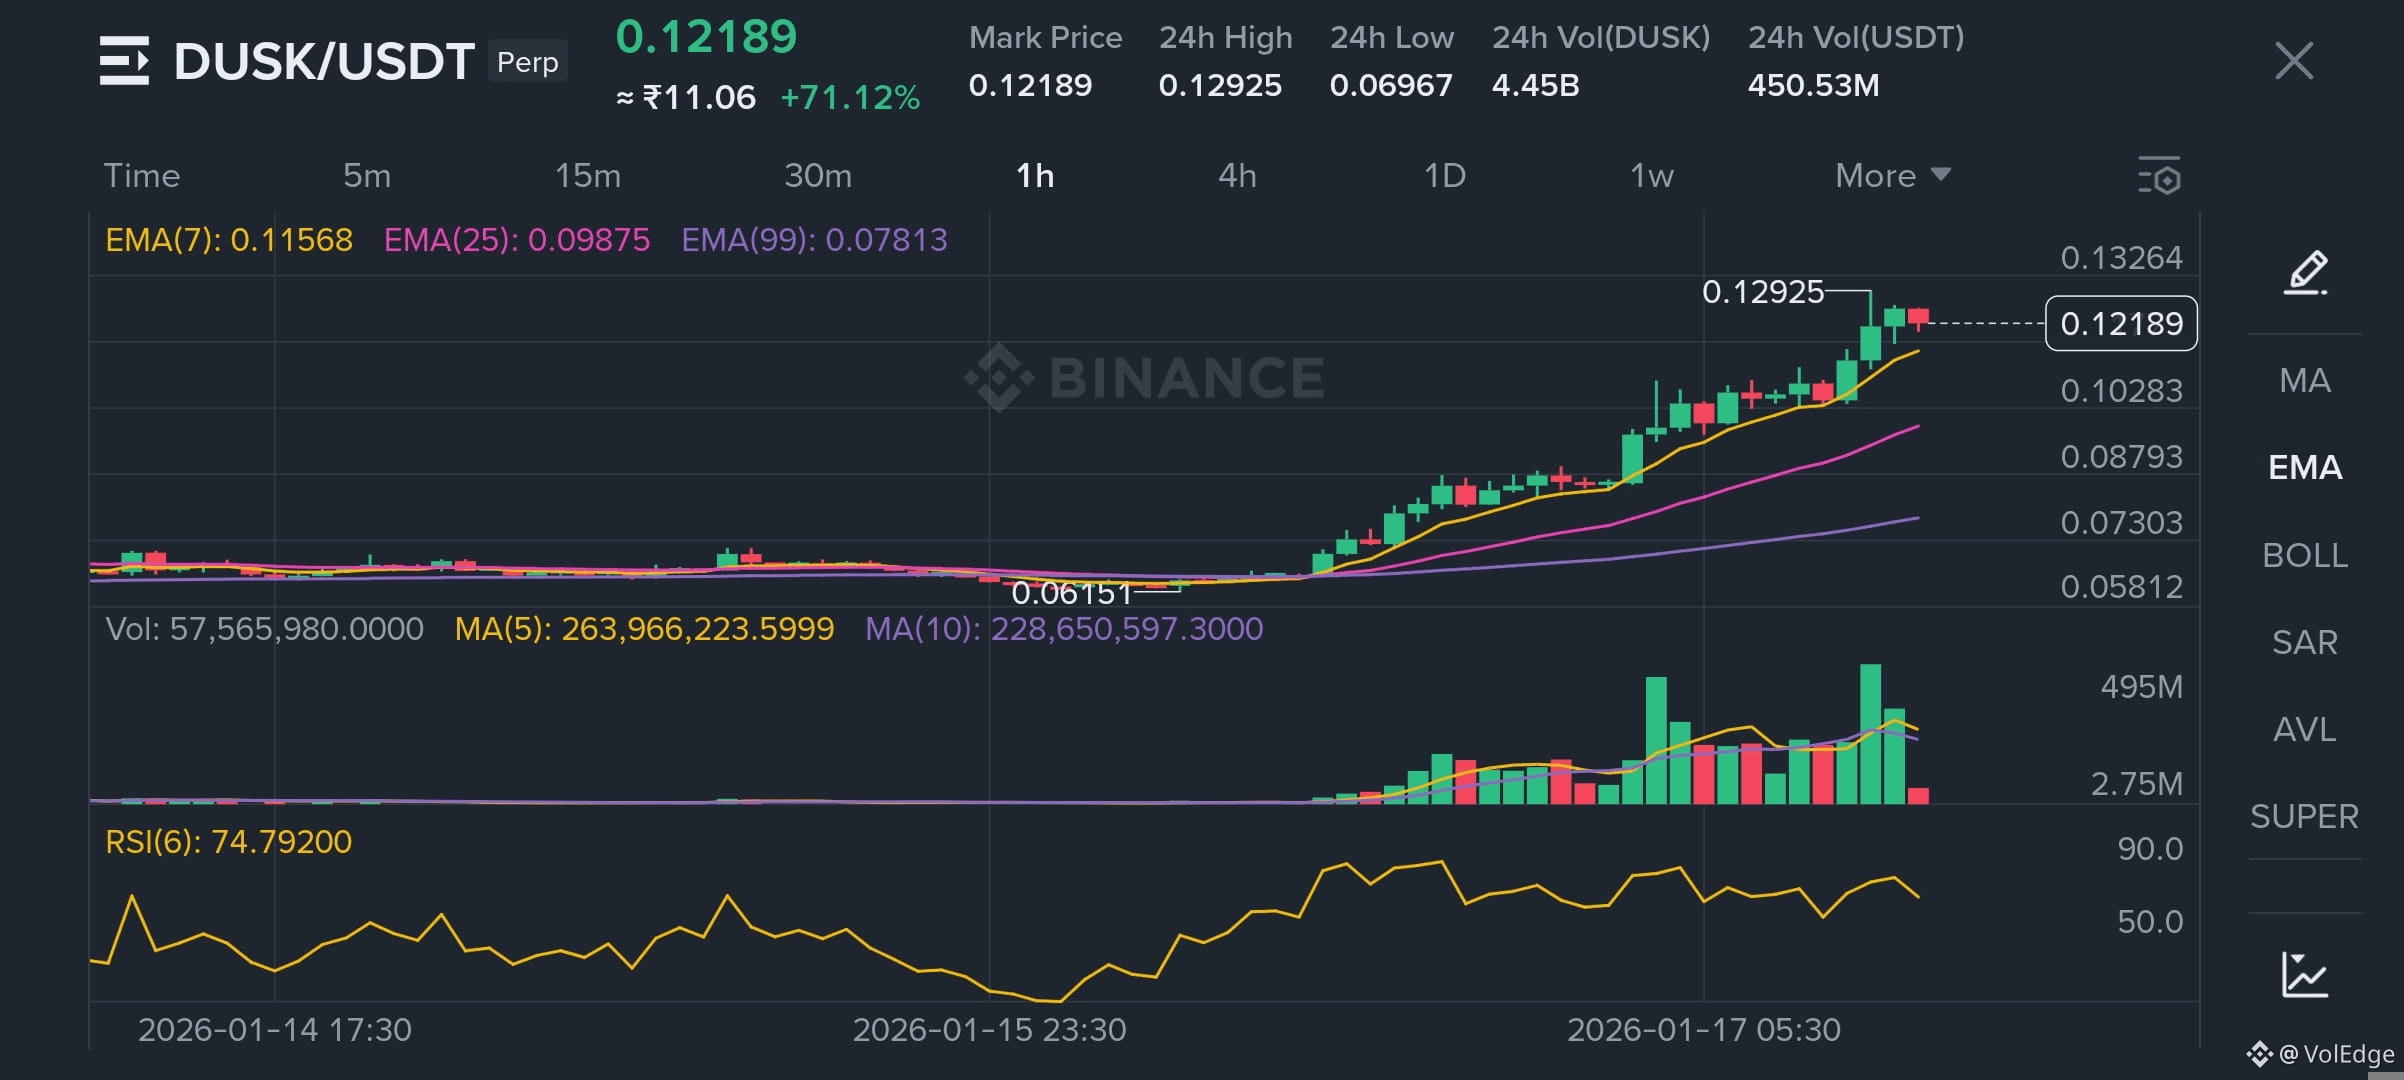This screenshot has width=2404, height=1080.
Task: Open chart settings icon
Action: 2159,176
